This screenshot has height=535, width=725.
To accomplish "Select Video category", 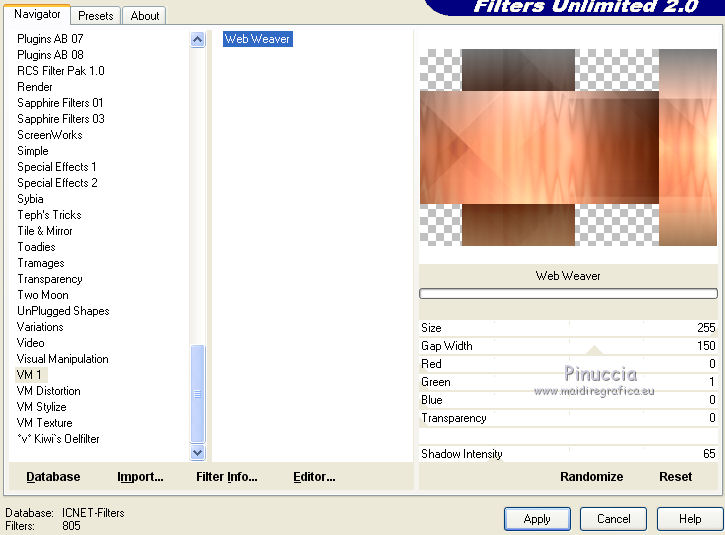I will point(31,343).
